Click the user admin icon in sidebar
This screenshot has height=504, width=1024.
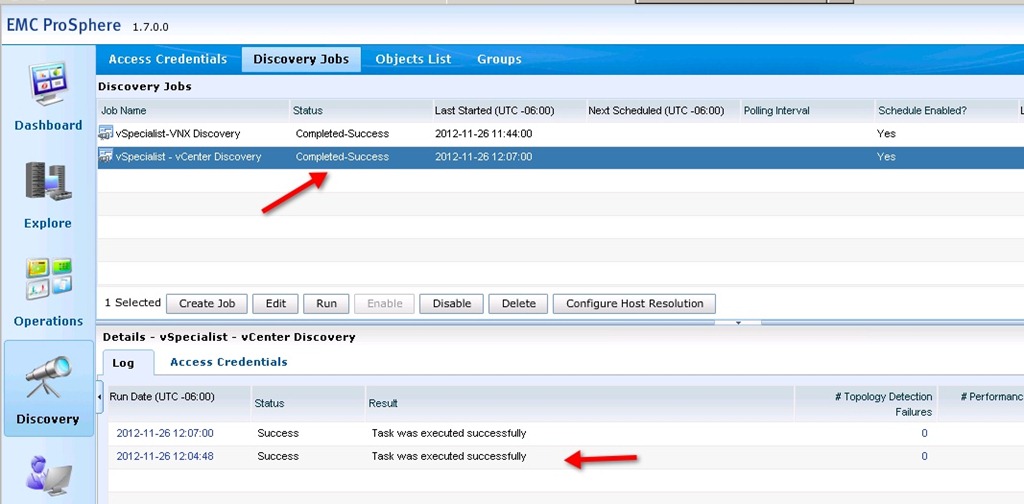tap(47, 477)
